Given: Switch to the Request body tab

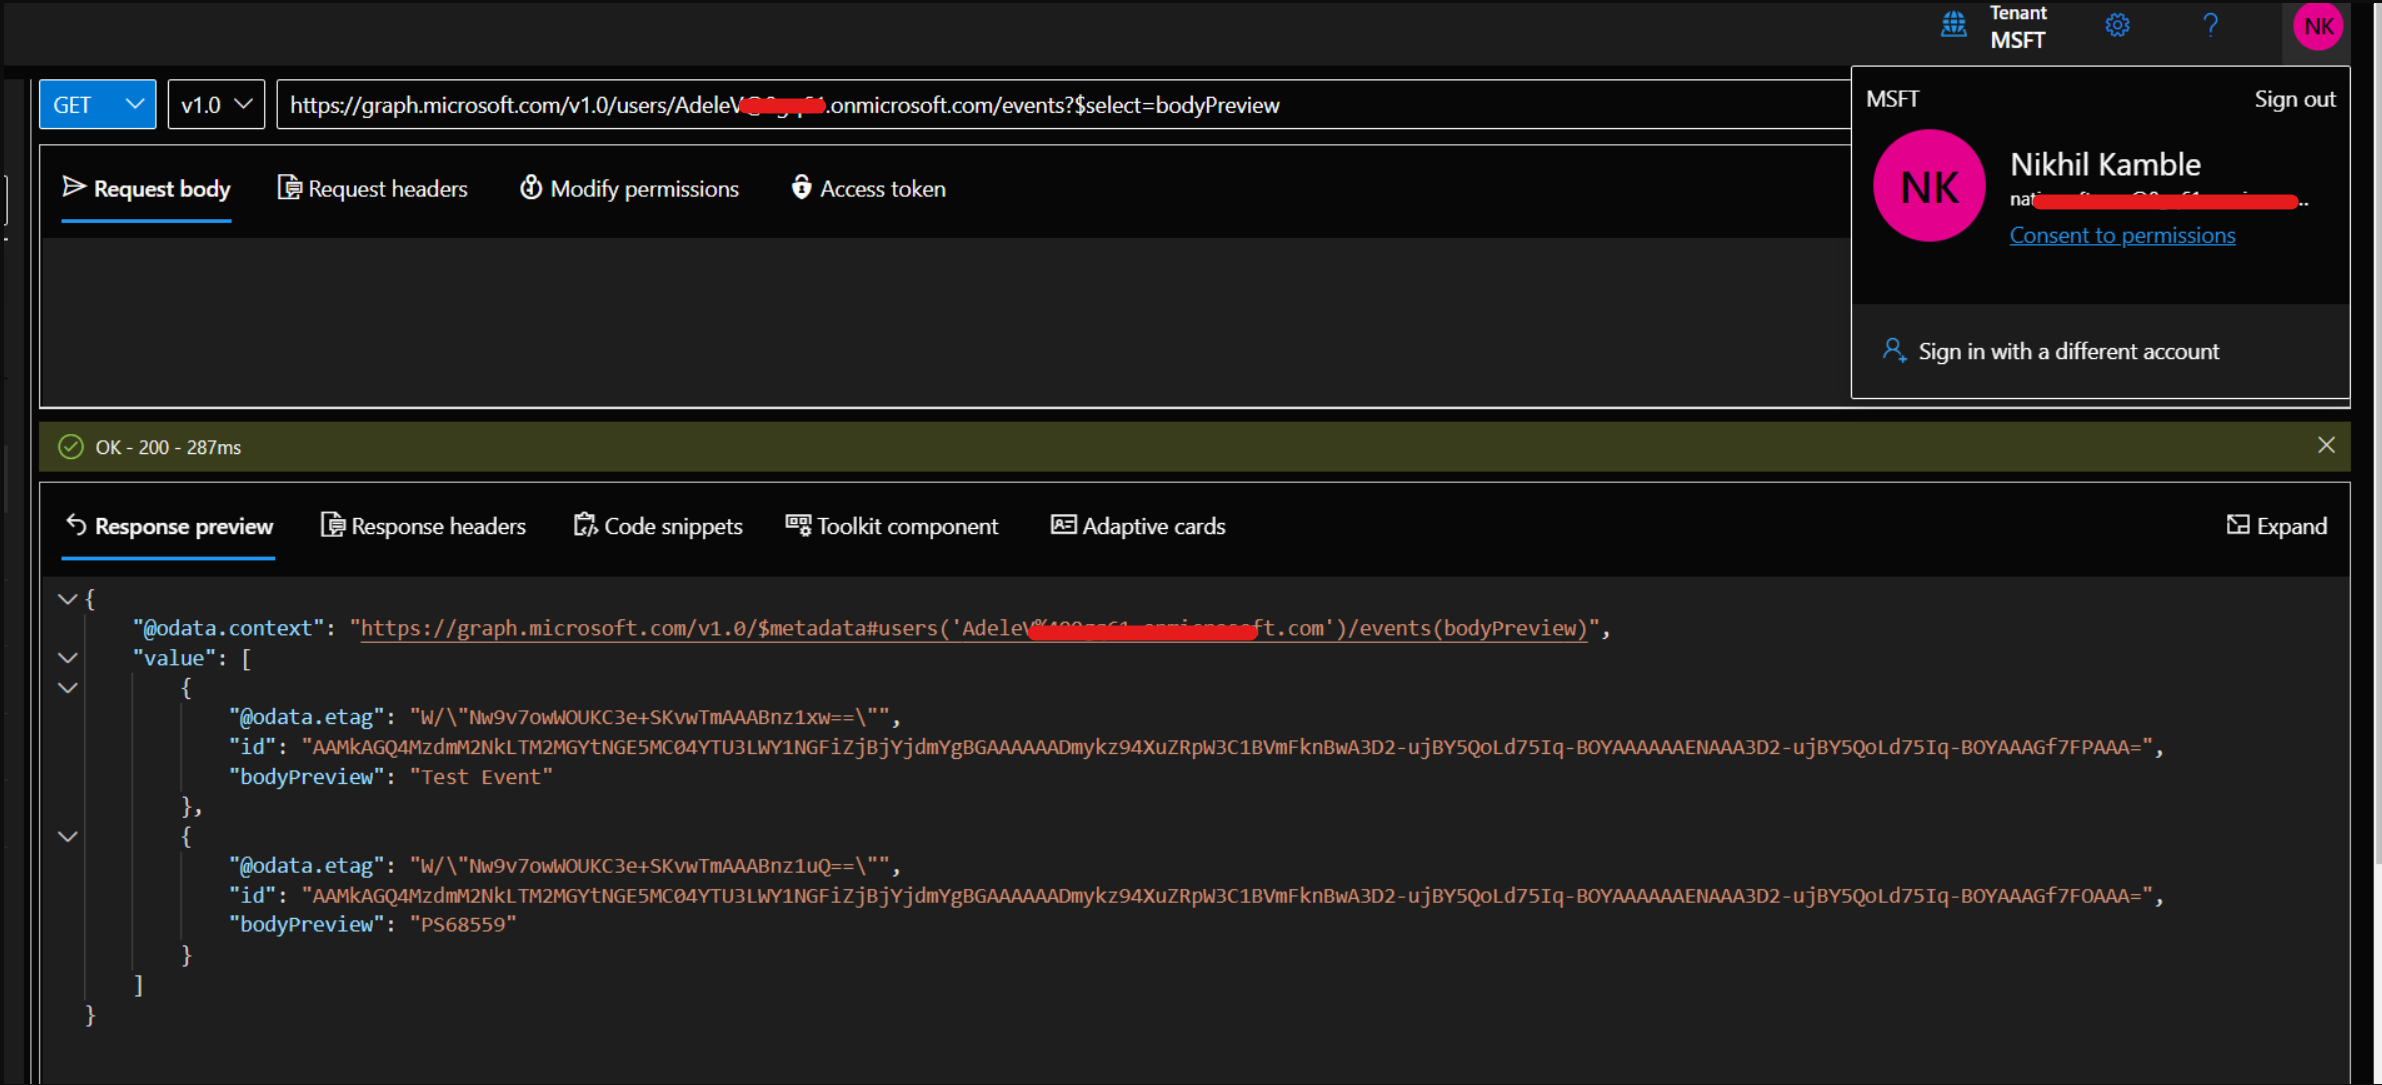Looking at the screenshot, I should coord(146,188).
